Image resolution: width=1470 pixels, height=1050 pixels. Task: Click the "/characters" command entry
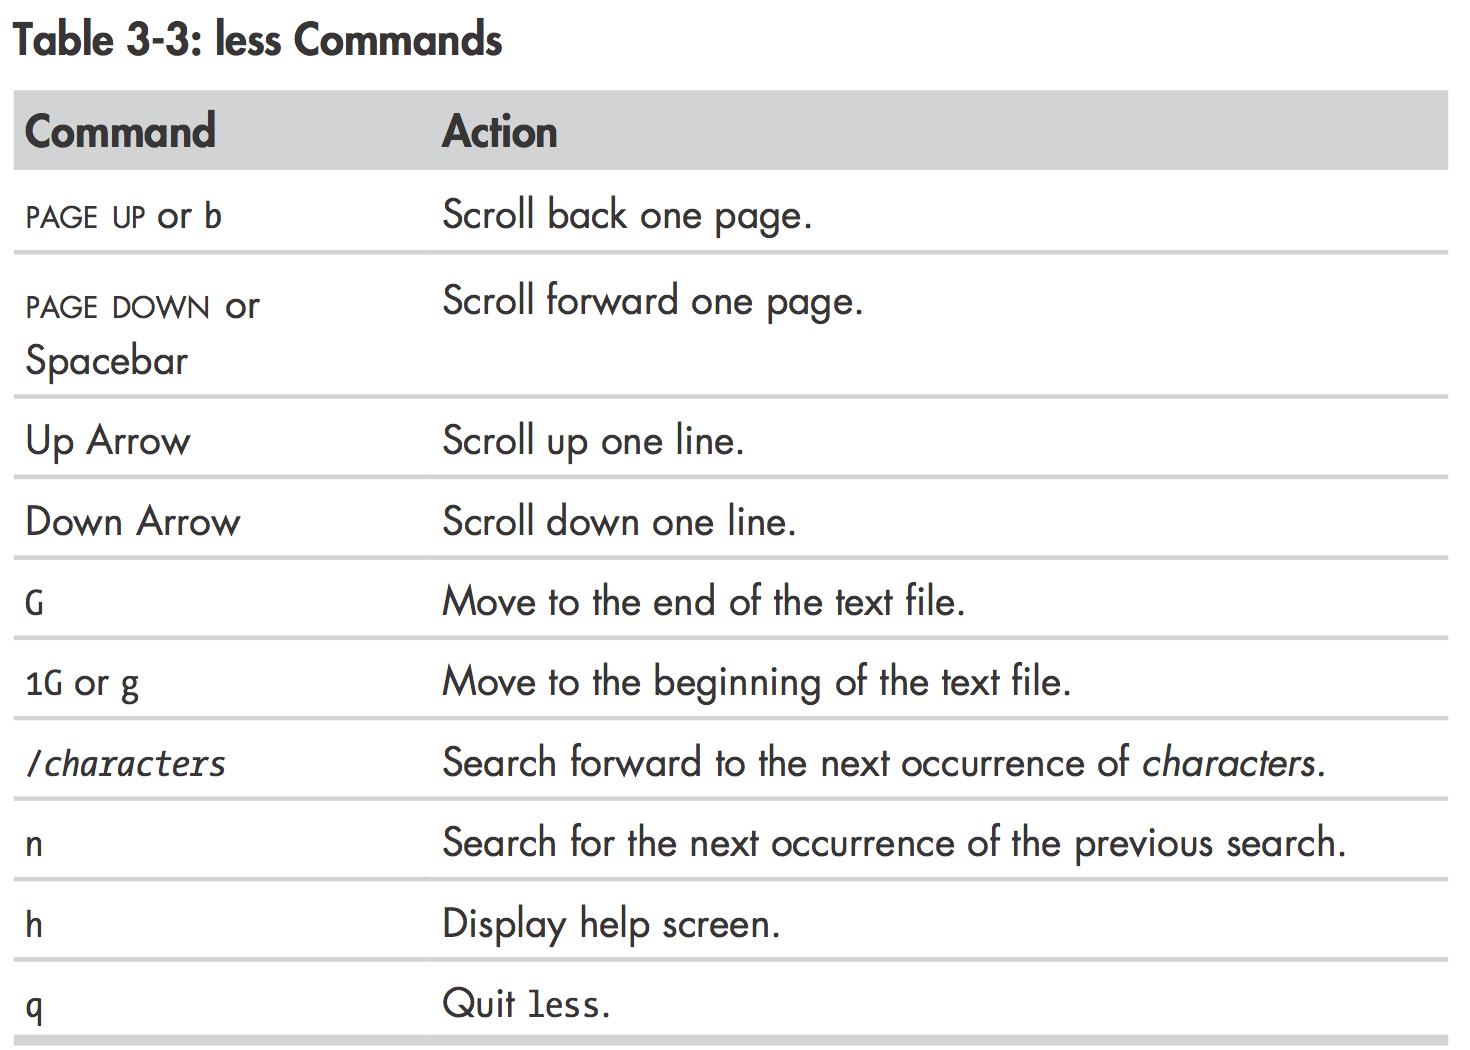(x=126, y=764)
